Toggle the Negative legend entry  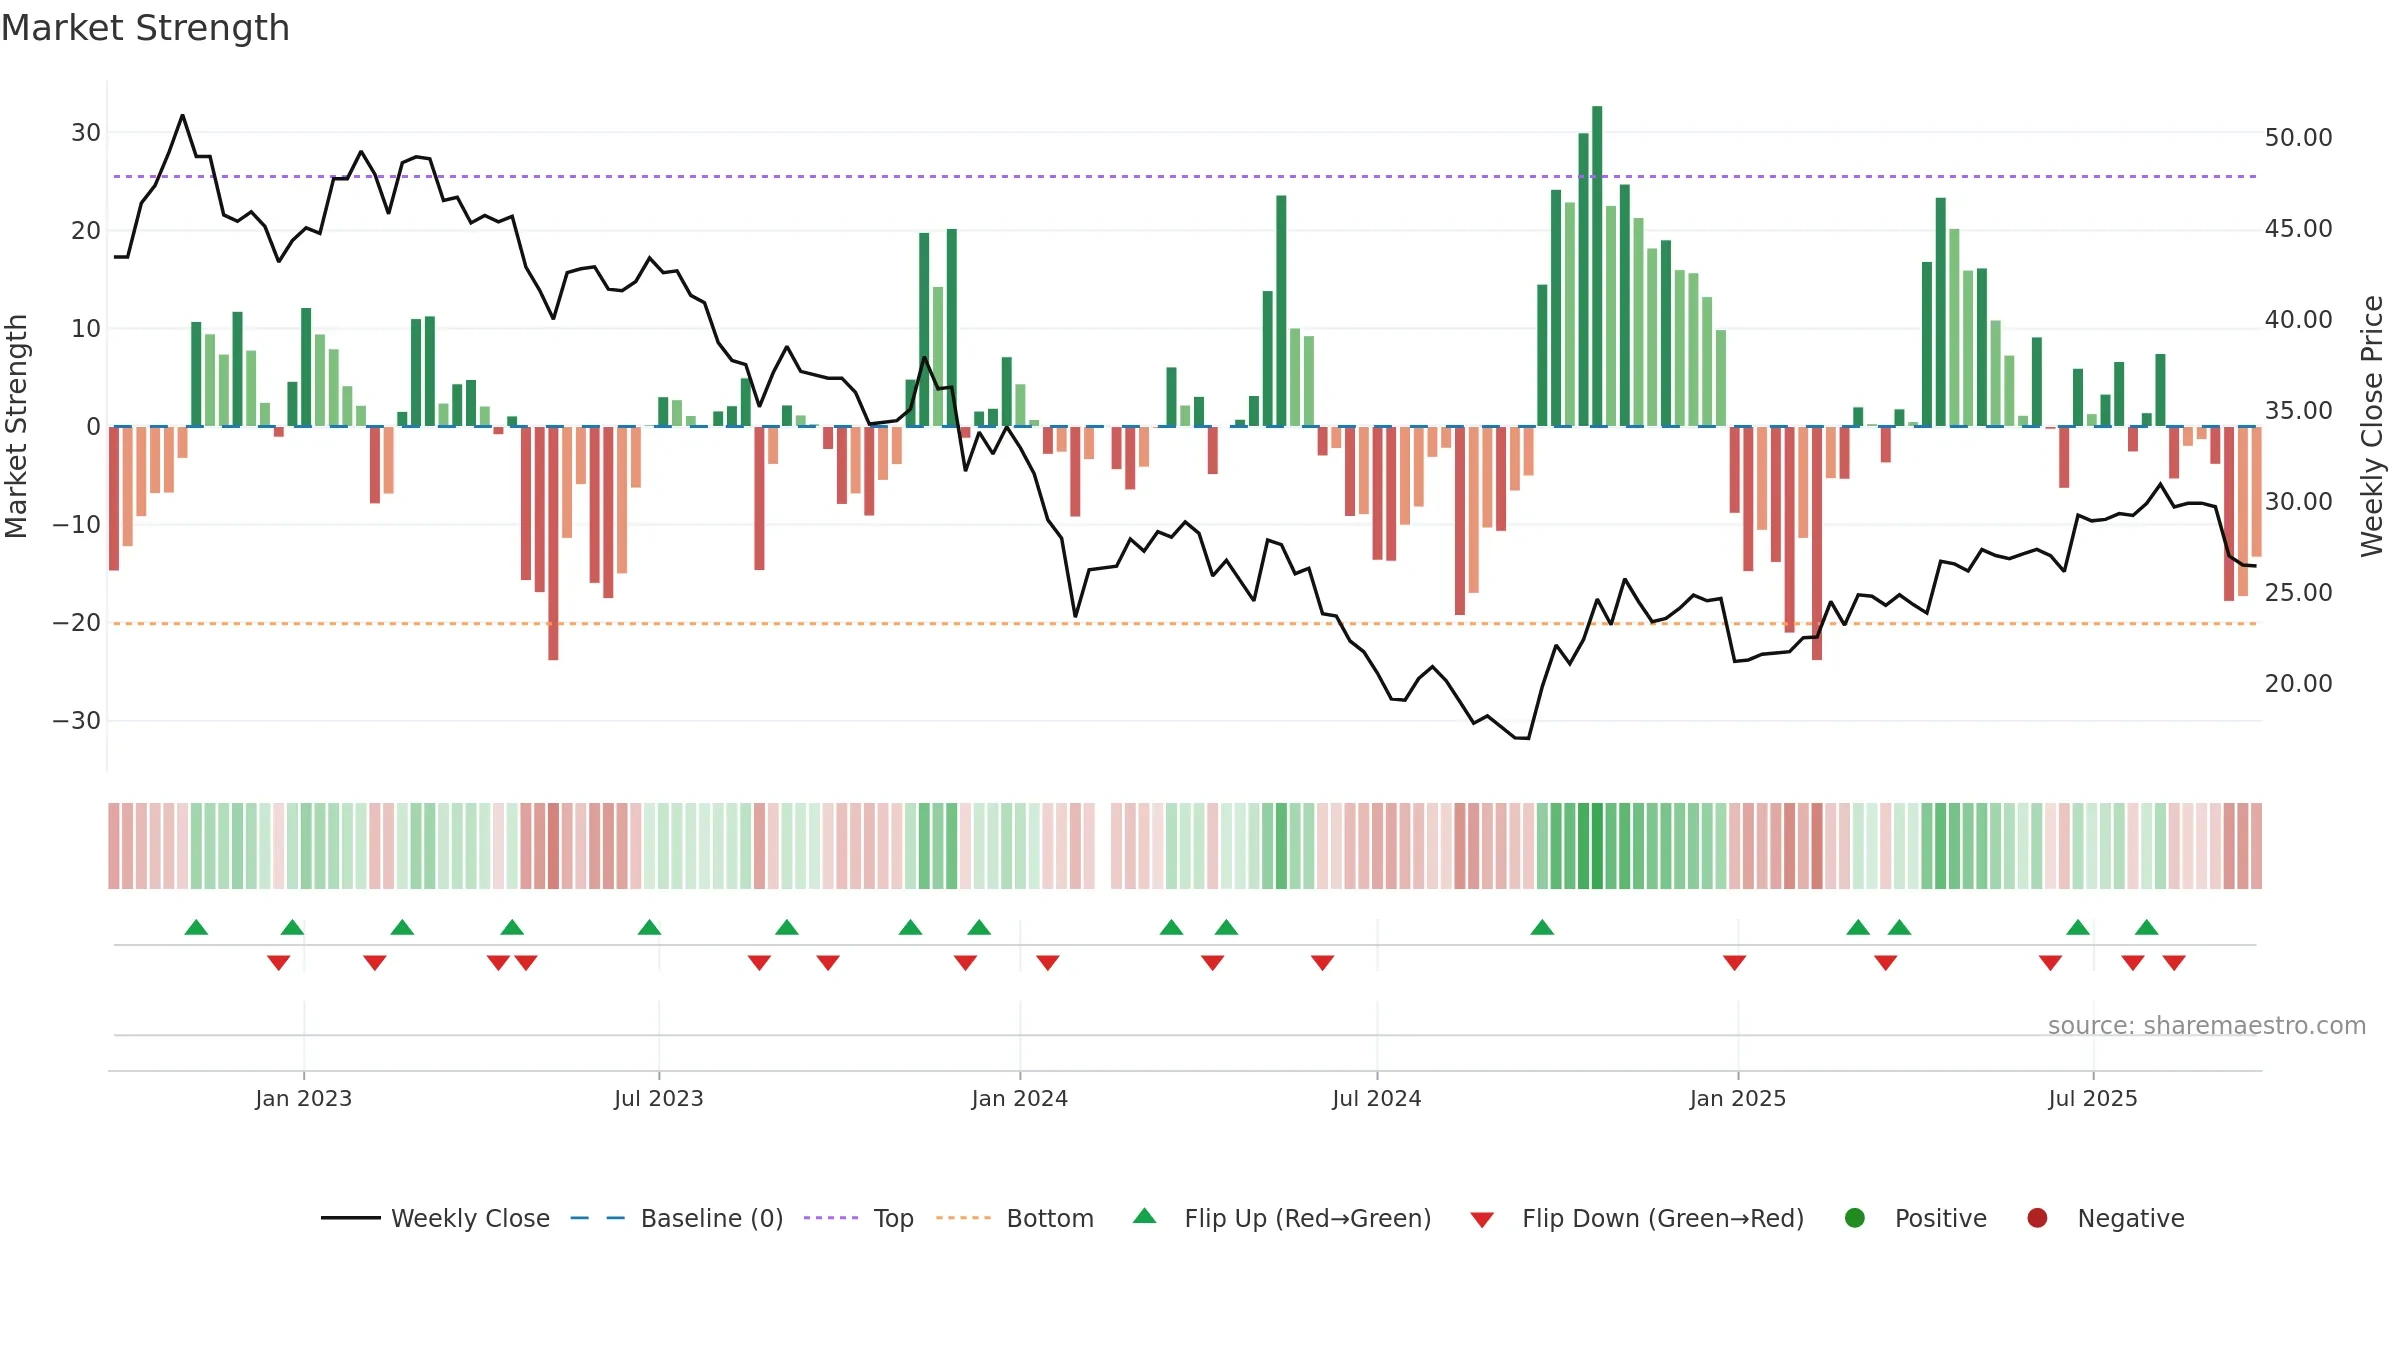[2105, 1218]
